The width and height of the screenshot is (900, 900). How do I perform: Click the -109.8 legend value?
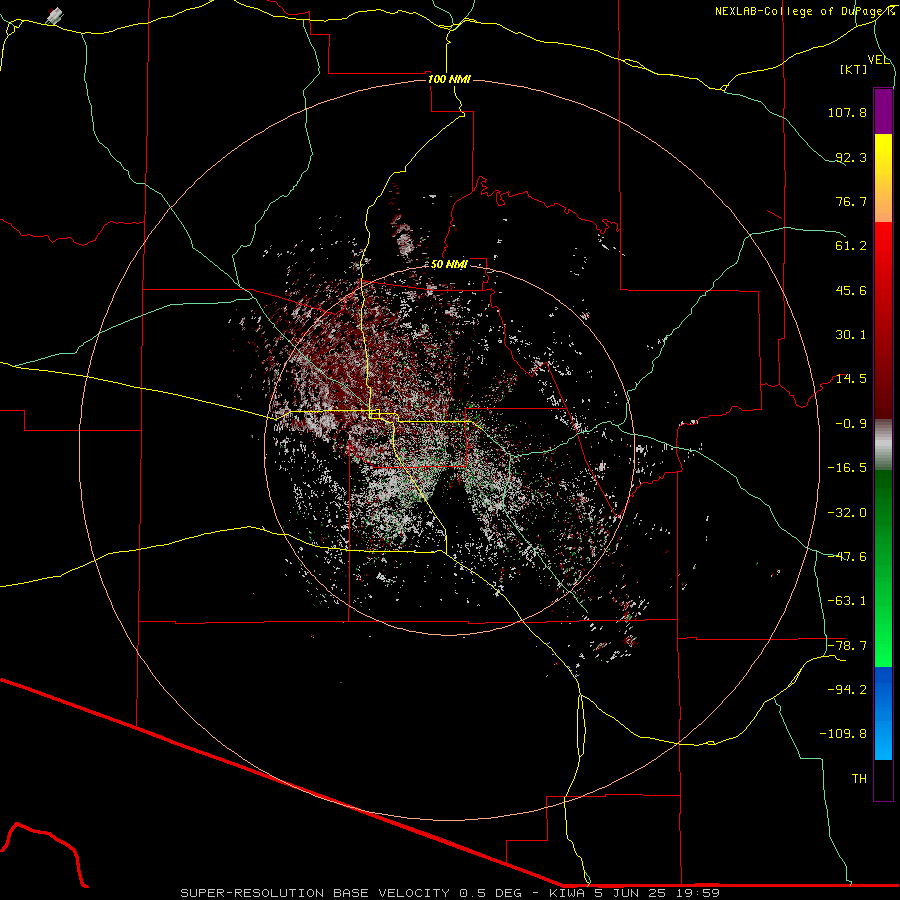click(843, 734)
